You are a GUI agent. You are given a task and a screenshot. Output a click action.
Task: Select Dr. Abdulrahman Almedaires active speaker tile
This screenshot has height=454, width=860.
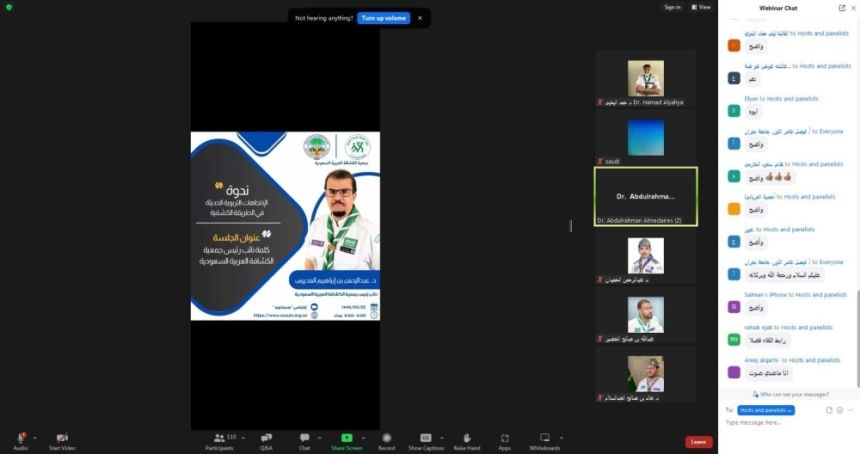646,196
